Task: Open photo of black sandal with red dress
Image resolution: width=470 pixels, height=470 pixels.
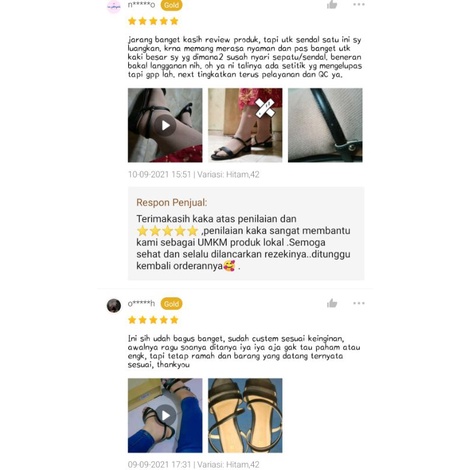Action: coord(245,125)
